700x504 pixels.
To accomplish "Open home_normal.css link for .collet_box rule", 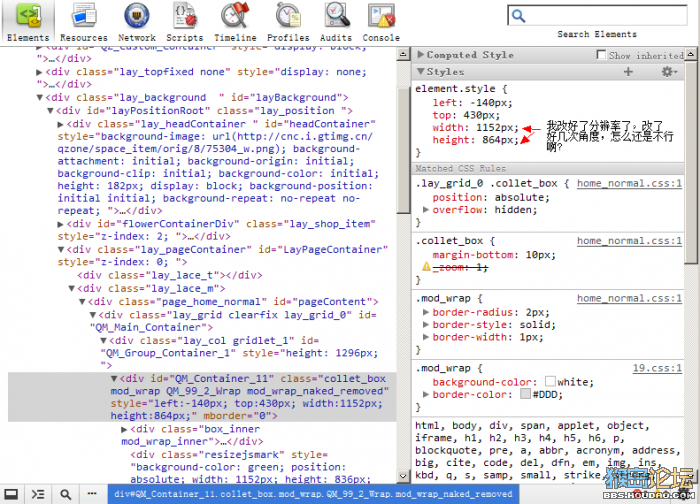I will tap(629, 241).
